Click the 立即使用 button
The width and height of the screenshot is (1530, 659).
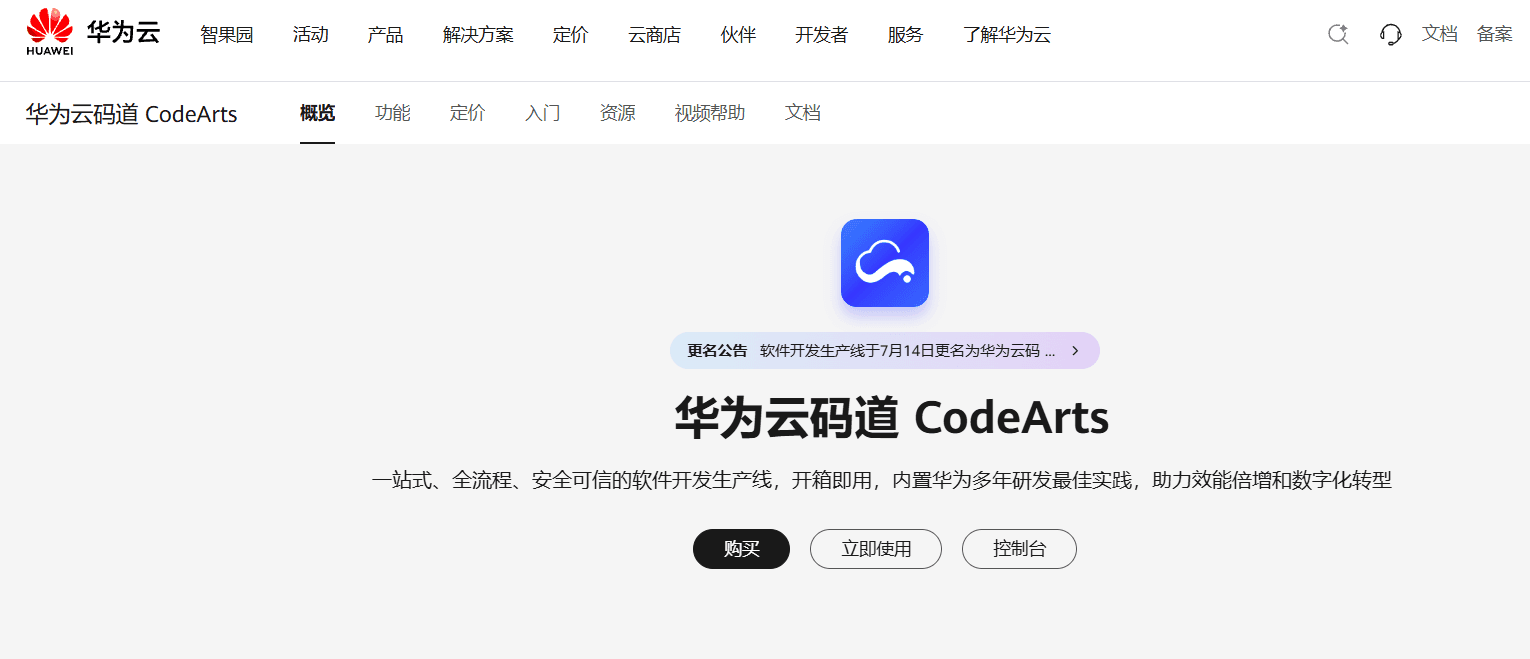[876, 549]
